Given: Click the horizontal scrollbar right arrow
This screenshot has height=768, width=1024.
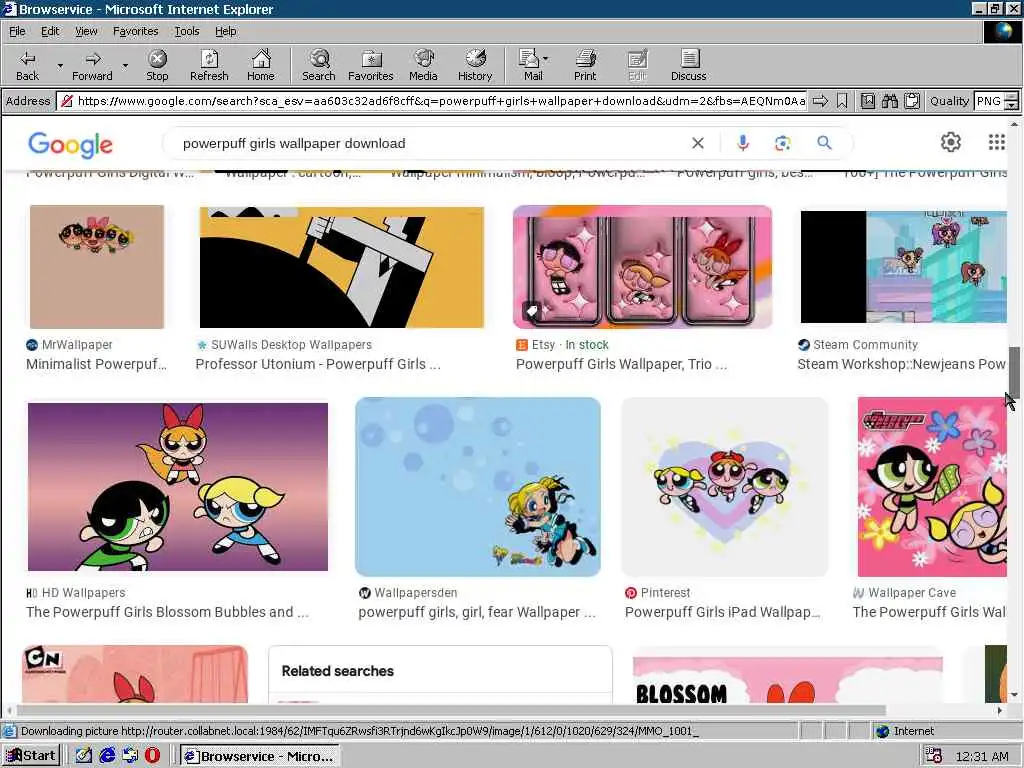Looking at the screenshot, I should click(999, 711).
